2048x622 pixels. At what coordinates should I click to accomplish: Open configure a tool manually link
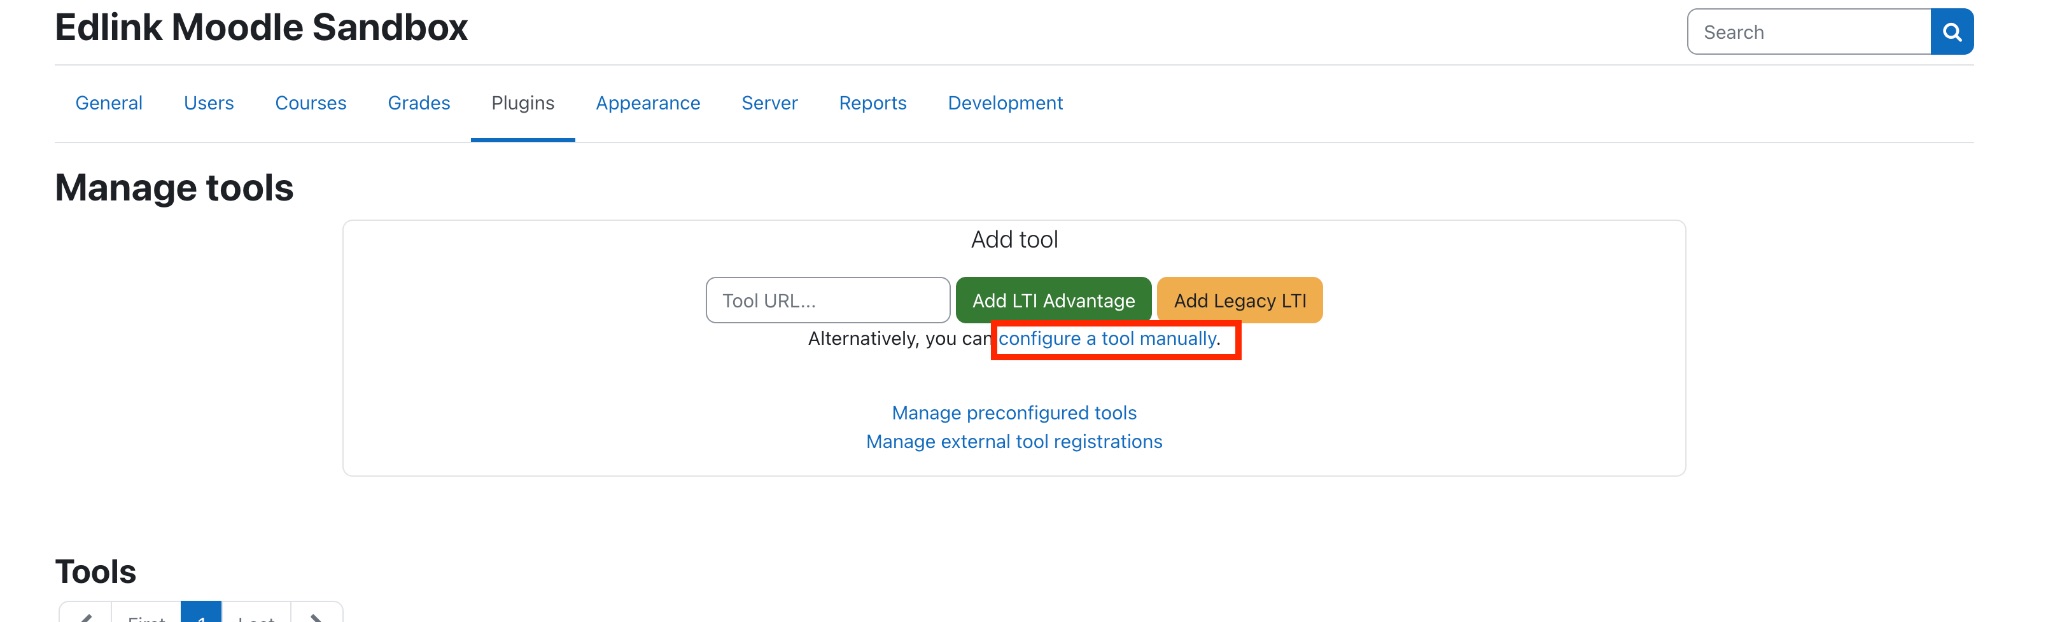pyautogui.click(x=1110, y=339)
